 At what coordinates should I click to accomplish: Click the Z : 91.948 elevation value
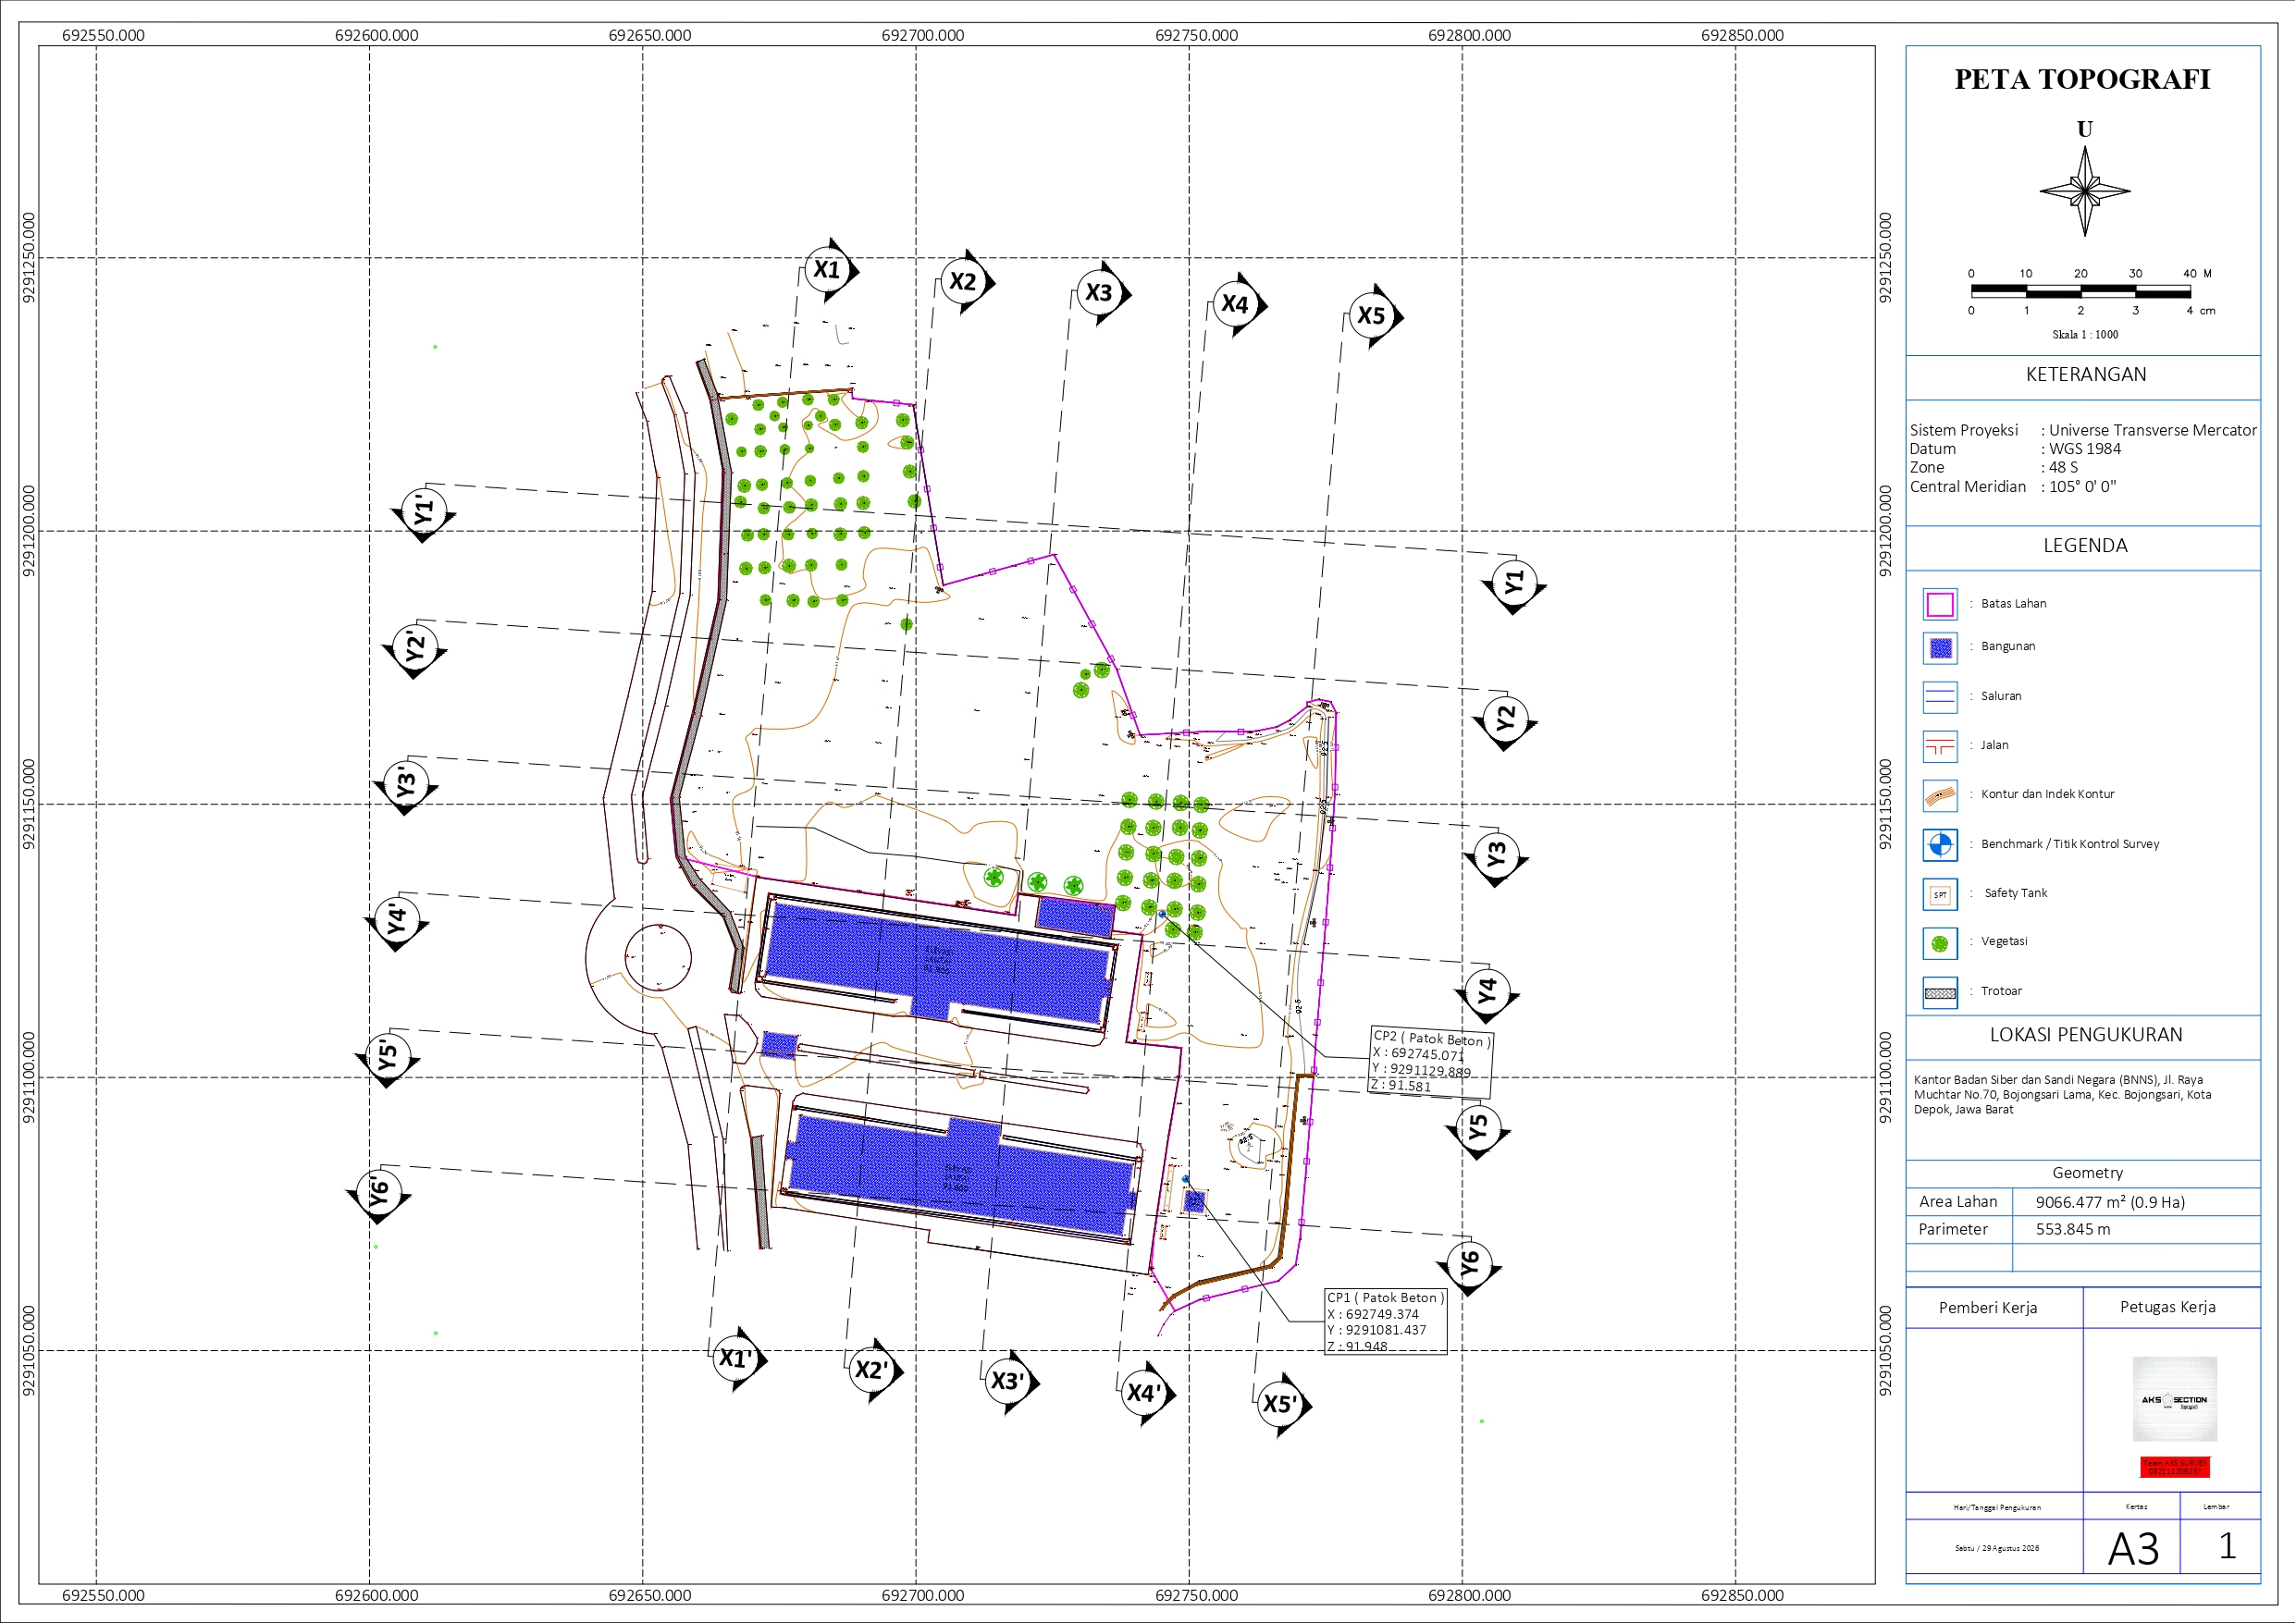[1357, 1346]
